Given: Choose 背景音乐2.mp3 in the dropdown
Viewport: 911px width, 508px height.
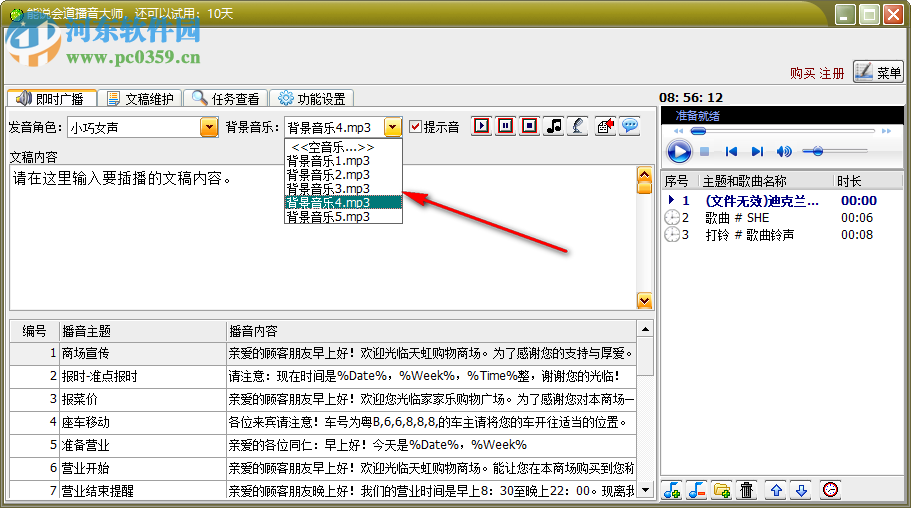Looking at the screenshot, I should tap(343, 175).
